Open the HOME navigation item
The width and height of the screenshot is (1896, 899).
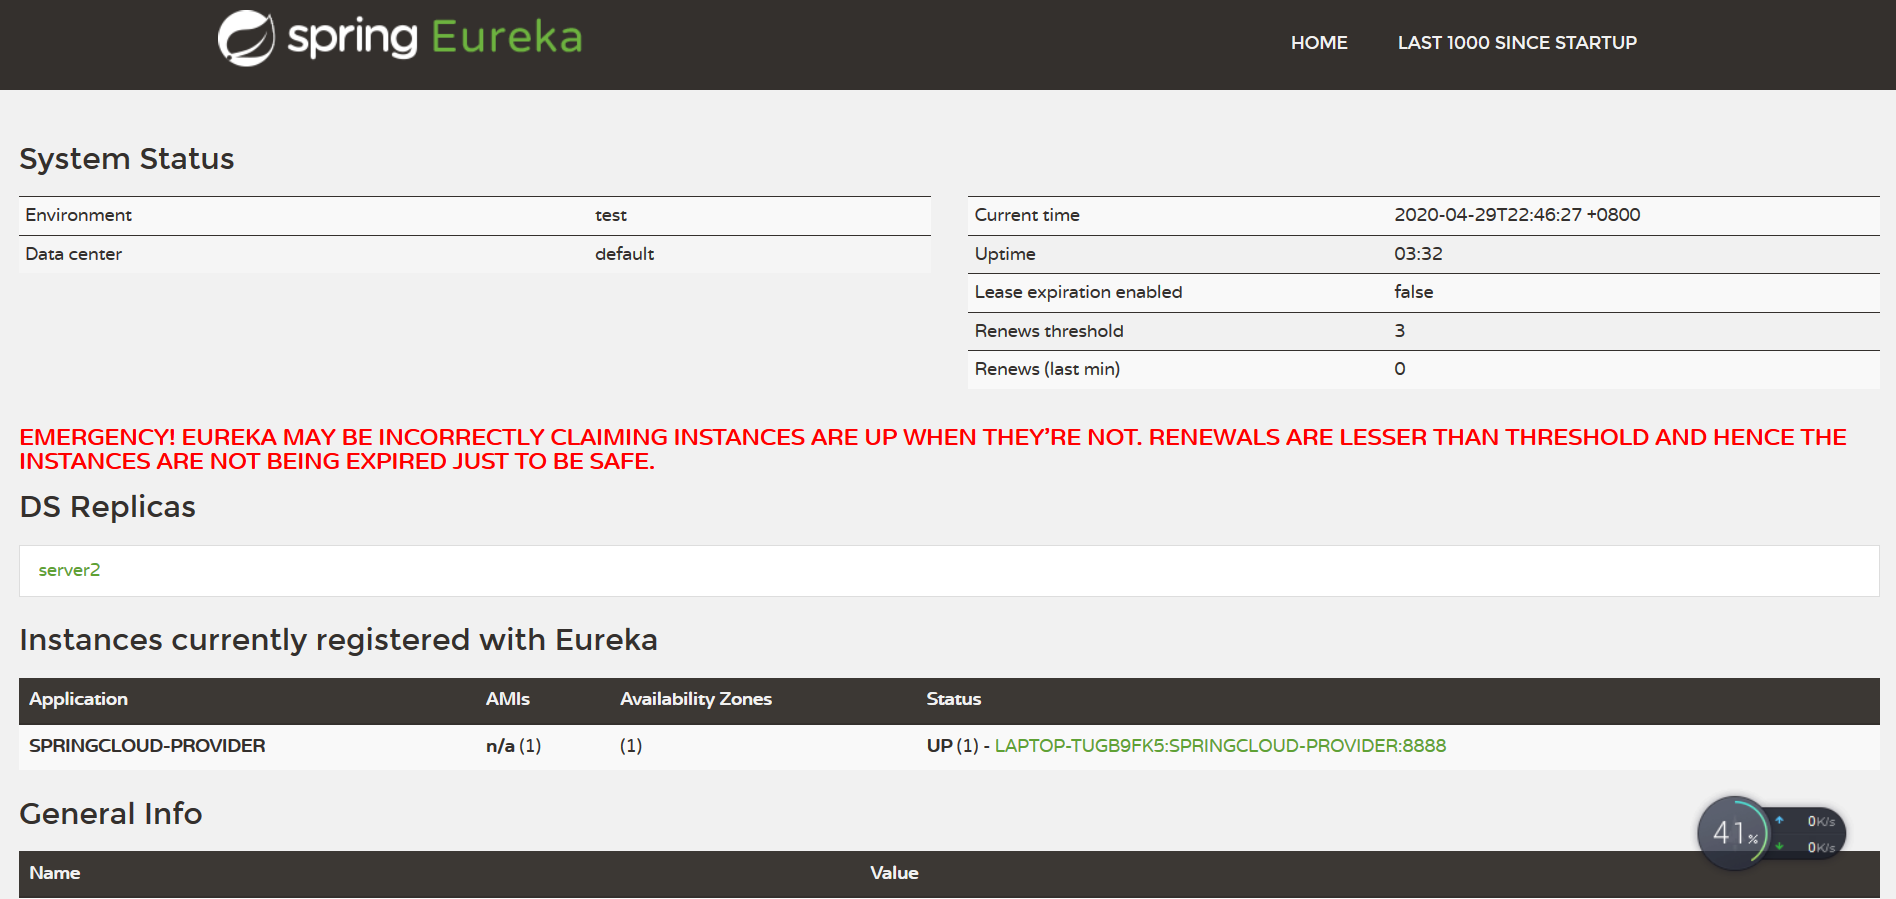1319,43
